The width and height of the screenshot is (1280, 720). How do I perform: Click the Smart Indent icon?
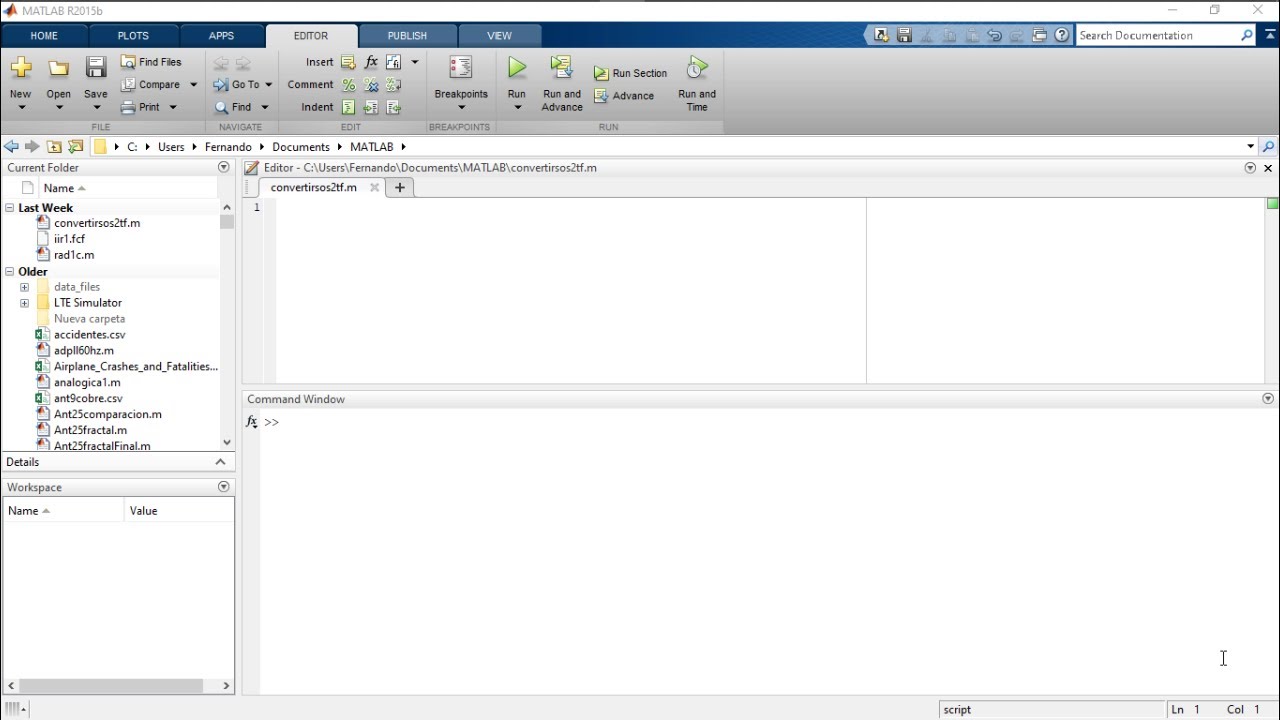(x=348, y=107)
